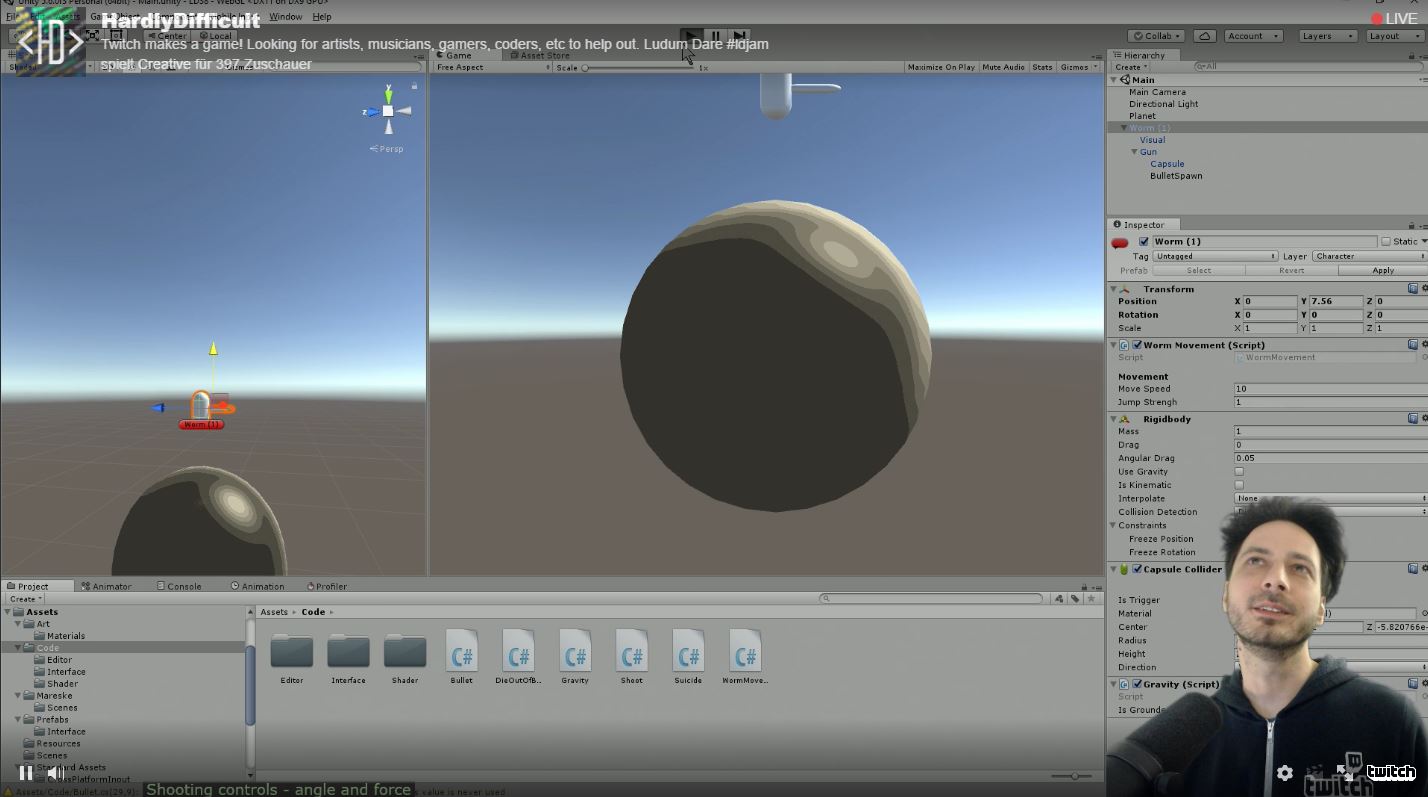Collapse the Art folder in Project tree

(x=18, y=624)
